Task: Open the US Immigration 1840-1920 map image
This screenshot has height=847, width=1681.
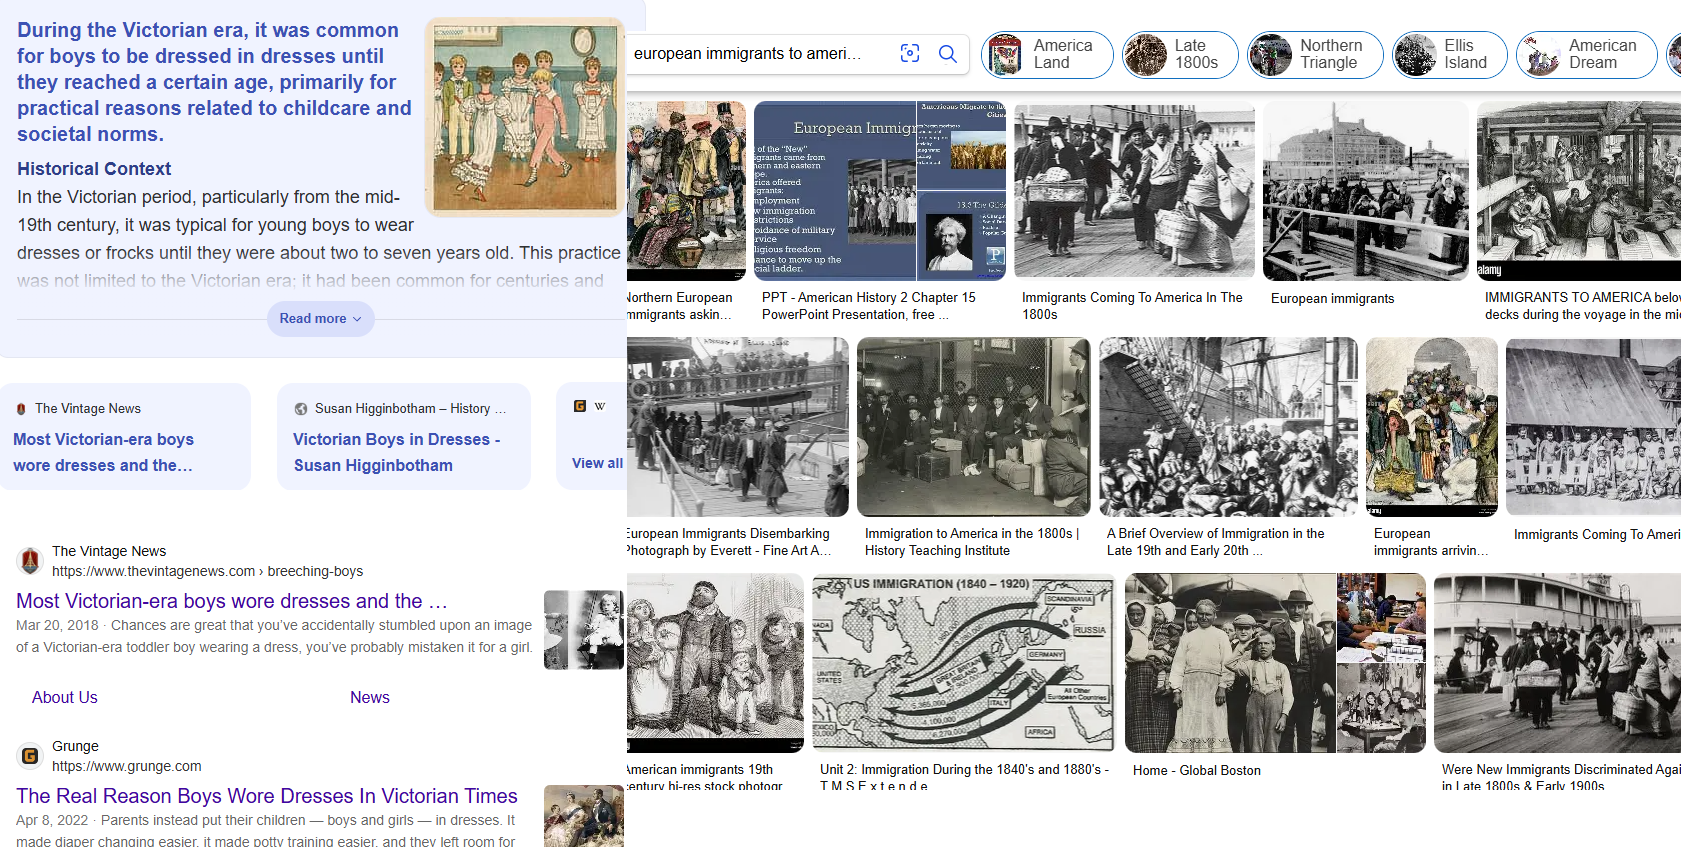Action: point(965,663)
